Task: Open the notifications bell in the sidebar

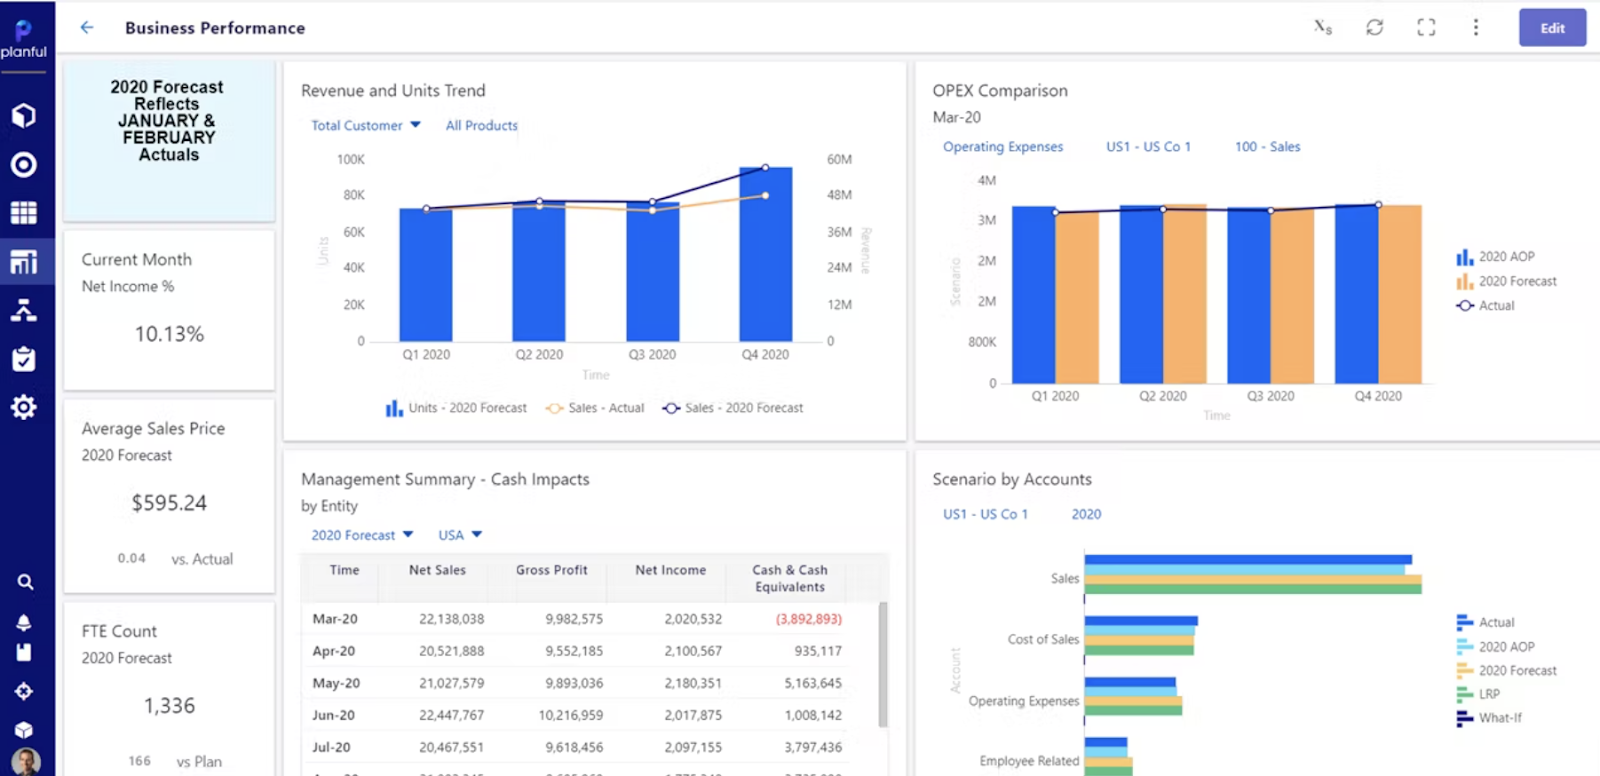Action: (x=24, y=622)
